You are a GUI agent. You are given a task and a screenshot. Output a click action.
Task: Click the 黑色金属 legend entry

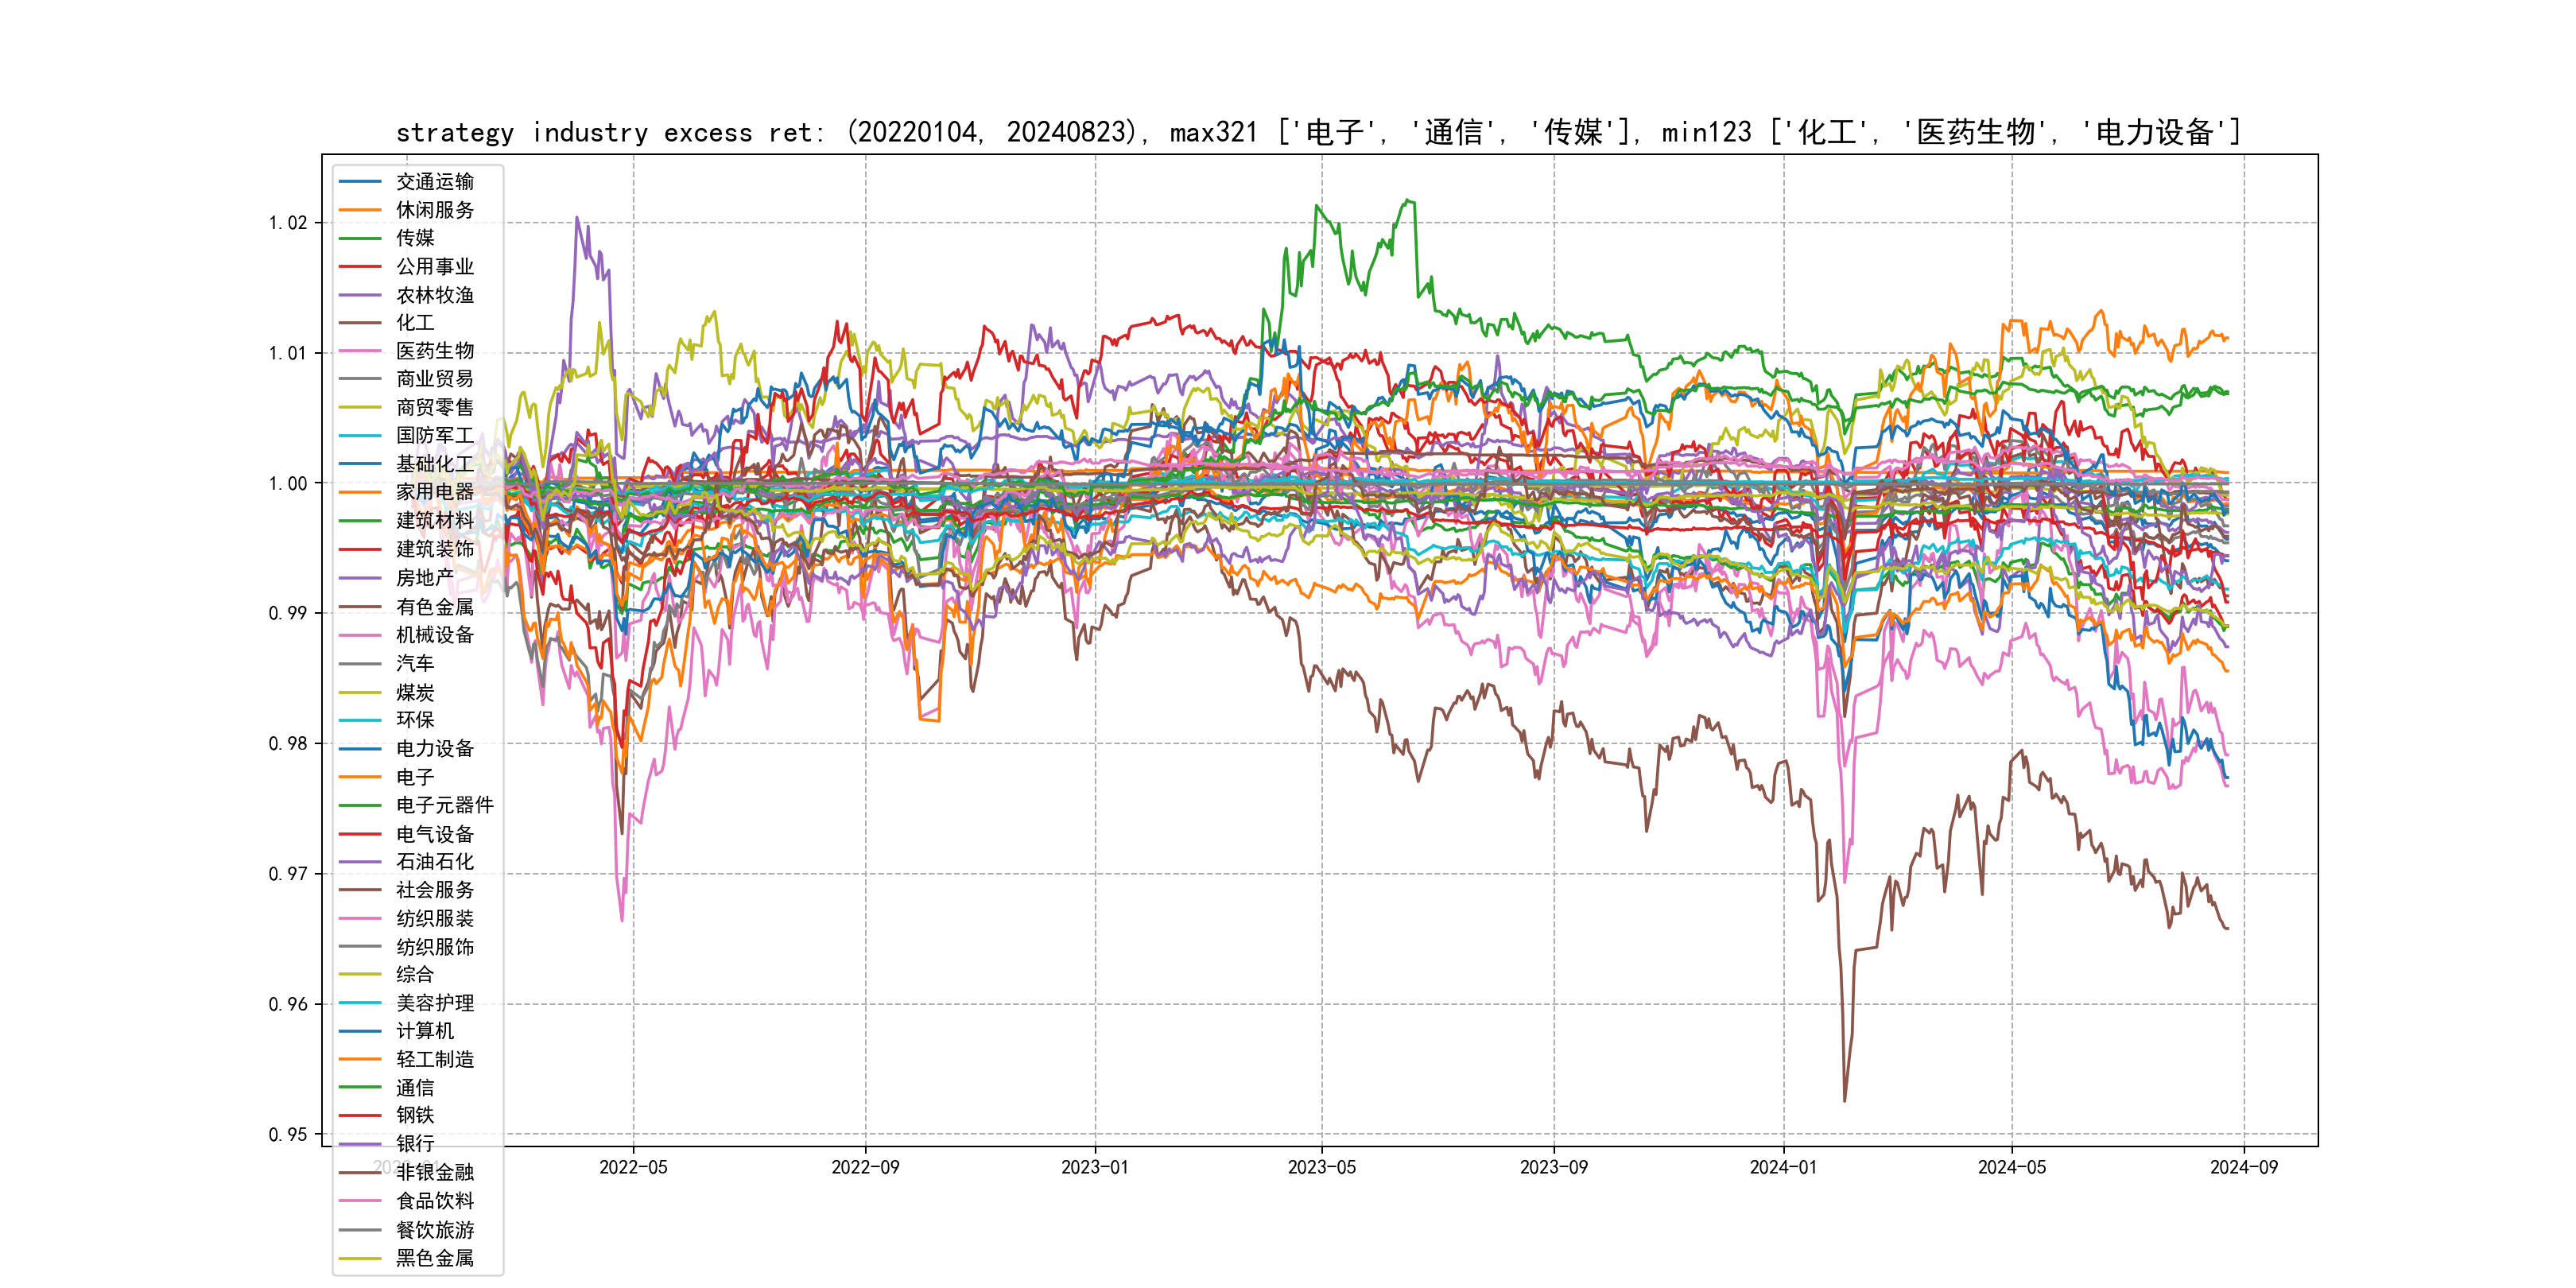434,1258
